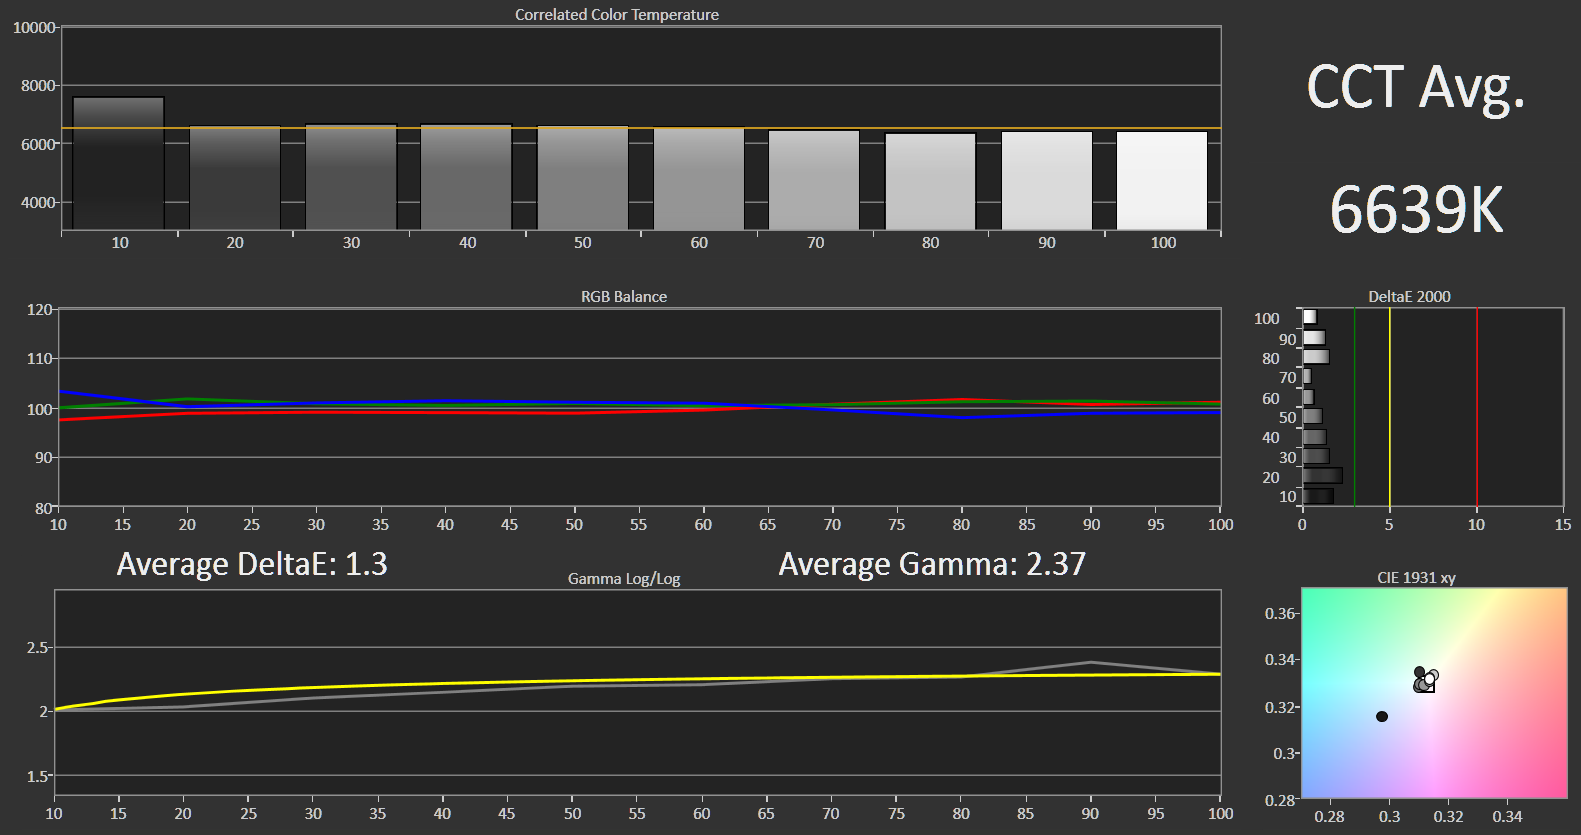Select the "Average Gamma: 2.37" readout
Viewport: 1581px width, 835px height.
click(x=932, y=564)
